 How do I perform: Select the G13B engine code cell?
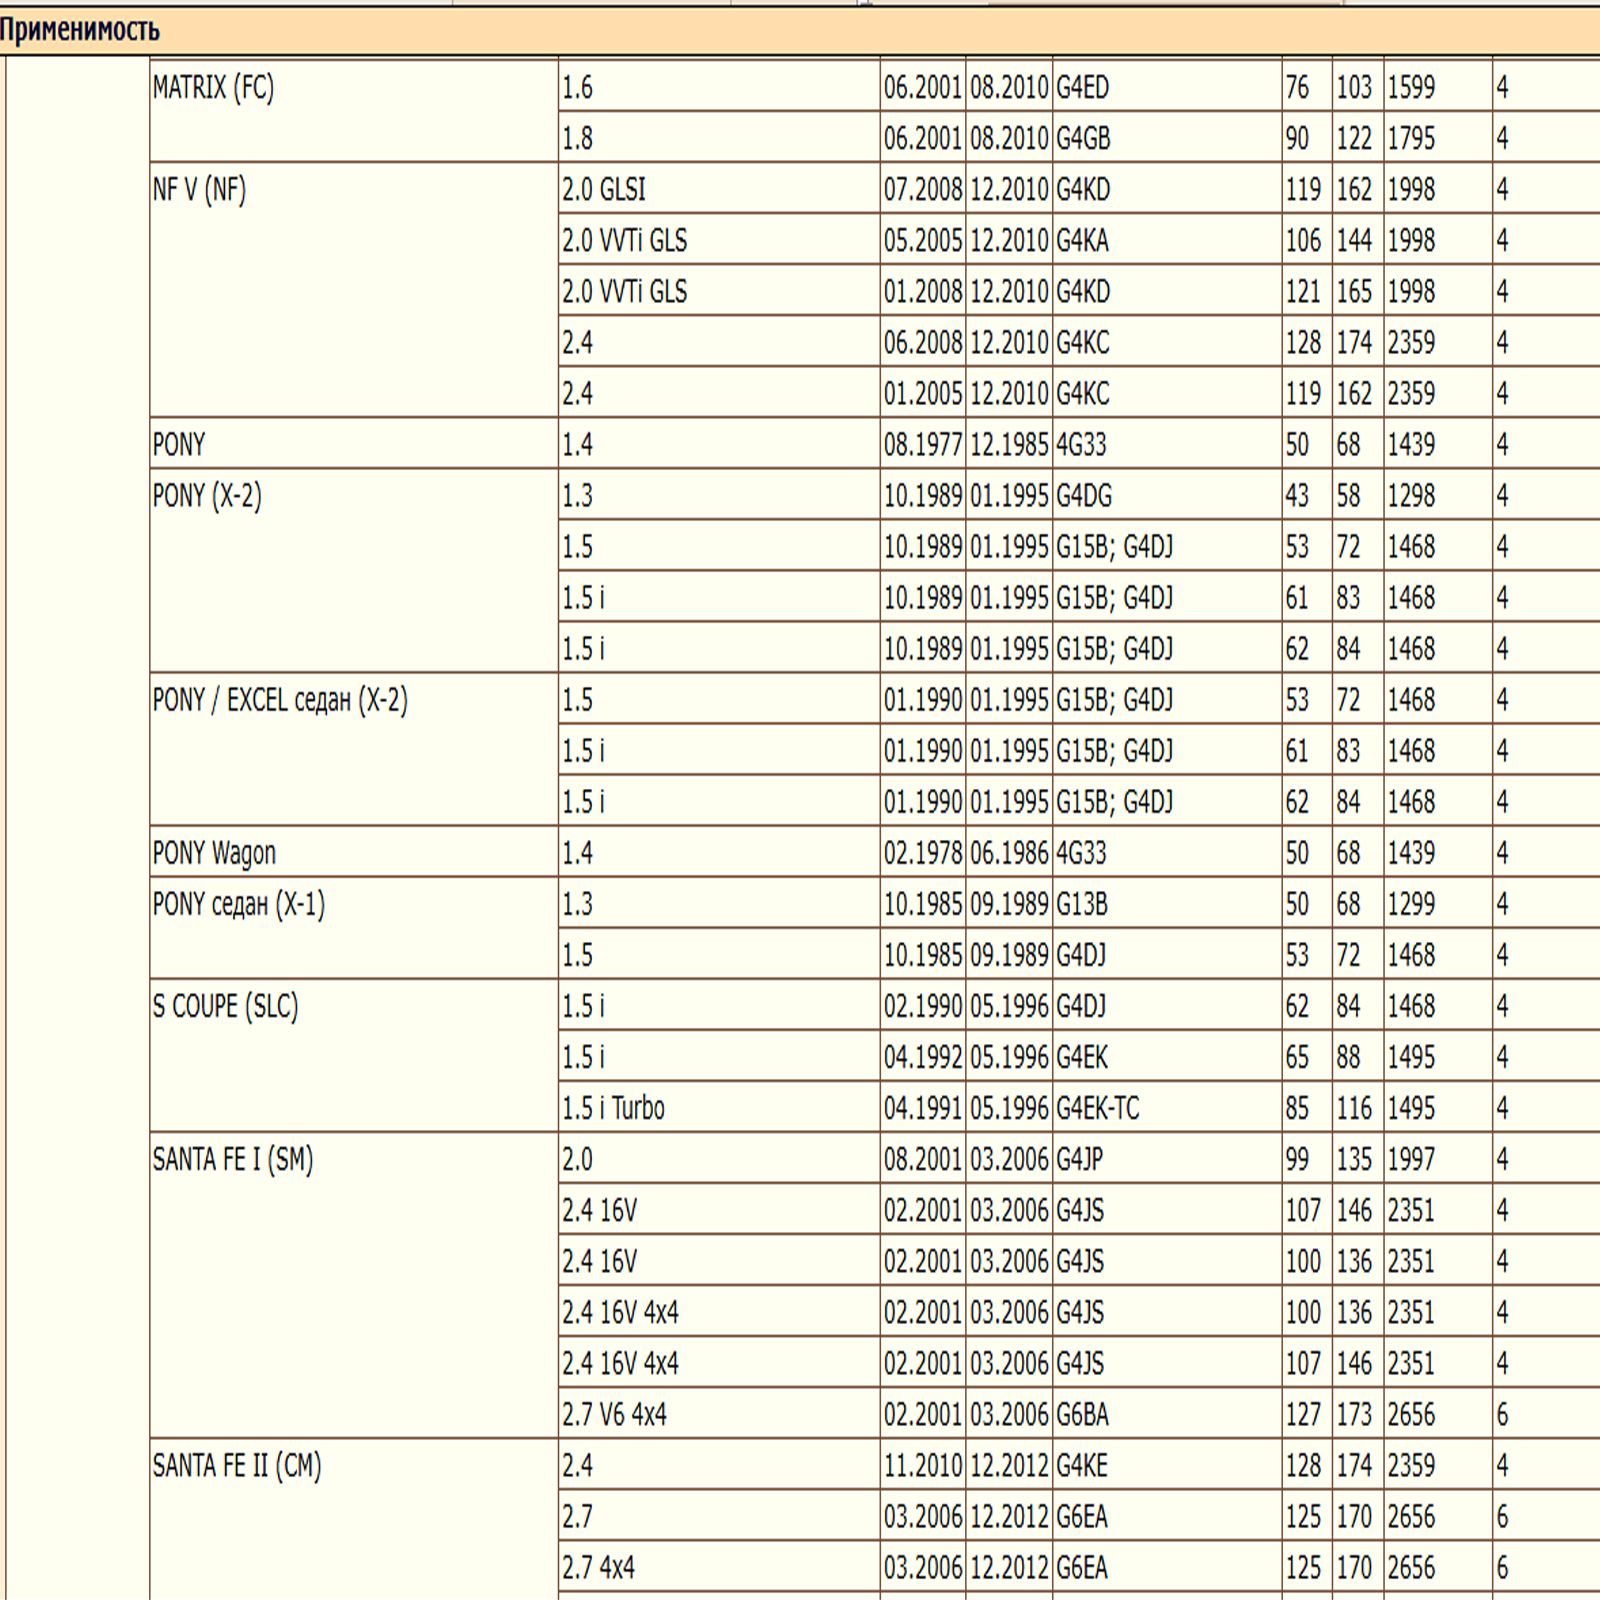click(1081, 904)
